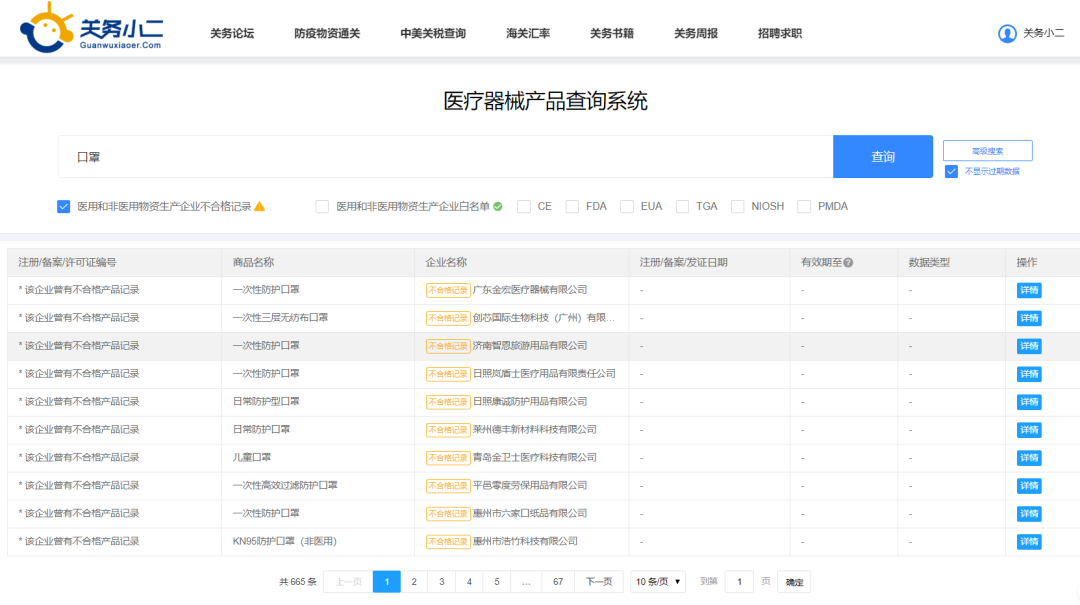This screenshot has height=605, width=1080.
Task: Click 详情 for 创芯国际生物科技 (广州) row
Action: click(1029, 318)
